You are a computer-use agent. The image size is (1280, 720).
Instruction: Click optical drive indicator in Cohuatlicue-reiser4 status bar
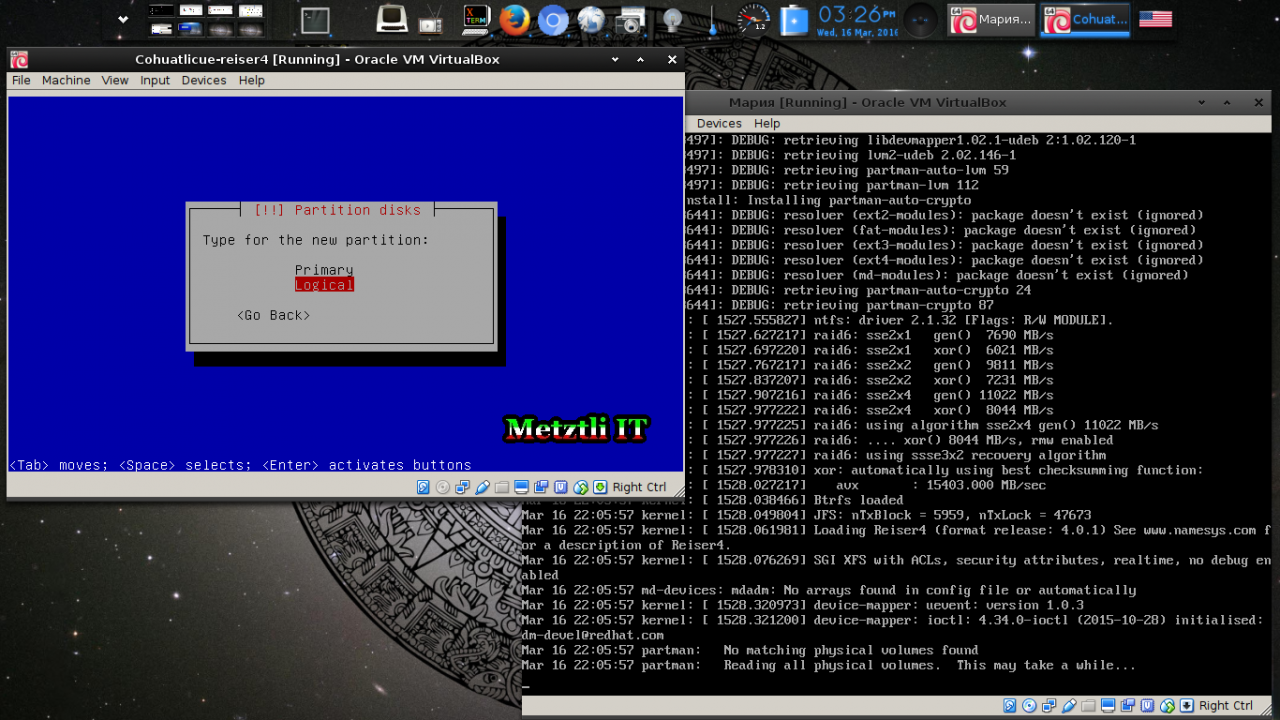point(443,487)
